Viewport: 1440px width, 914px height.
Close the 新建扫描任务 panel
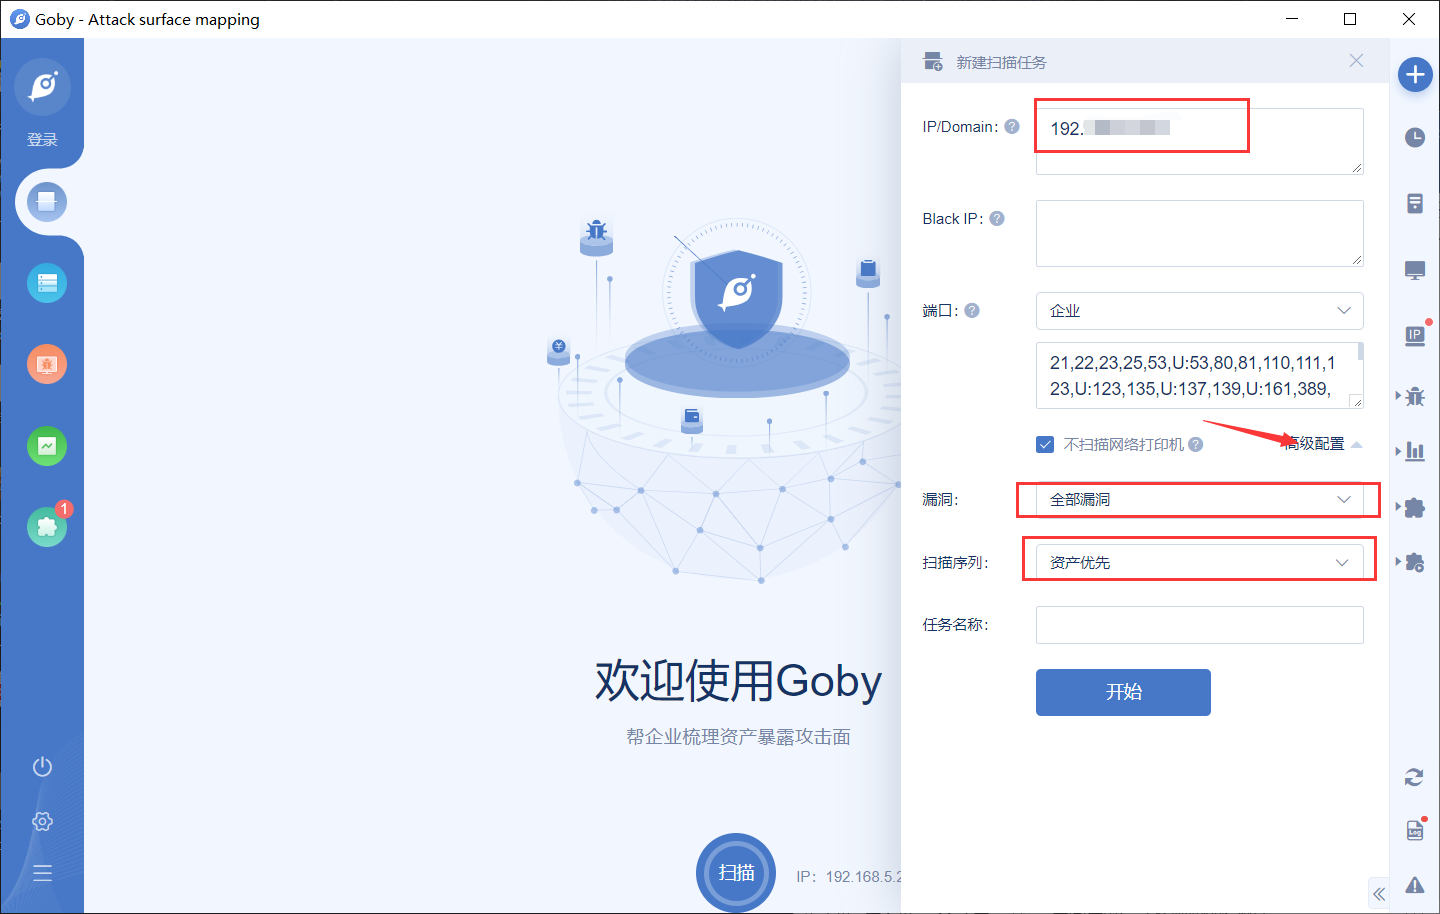(x=1356, y=61)
